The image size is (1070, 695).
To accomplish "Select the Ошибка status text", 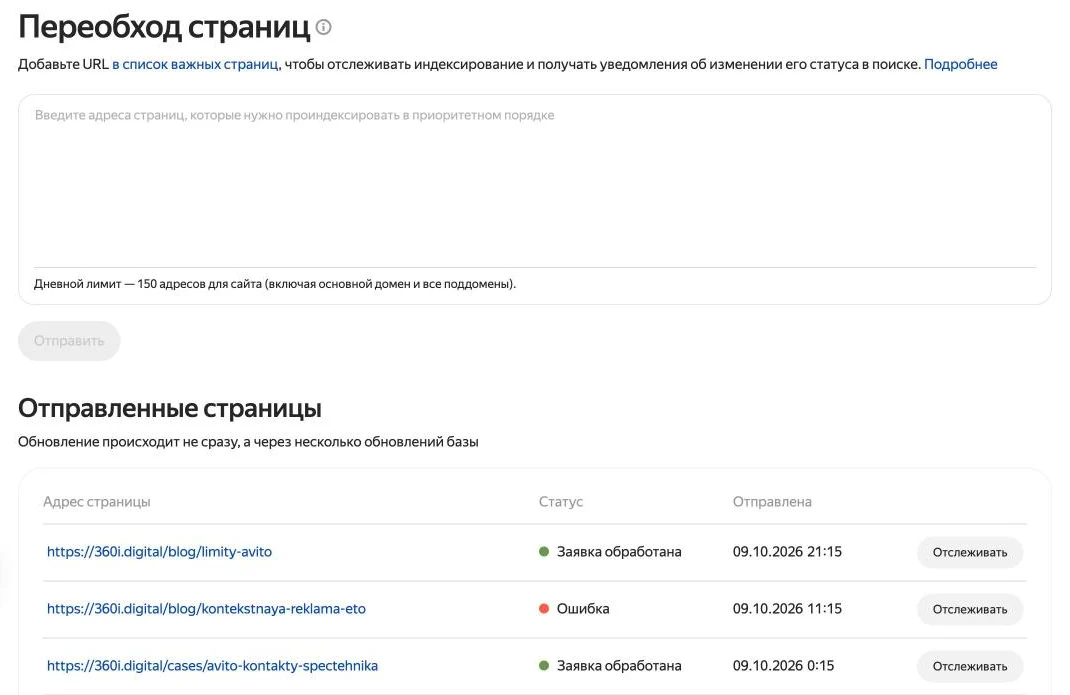I will pyautogui.click(x=583, y=608).
